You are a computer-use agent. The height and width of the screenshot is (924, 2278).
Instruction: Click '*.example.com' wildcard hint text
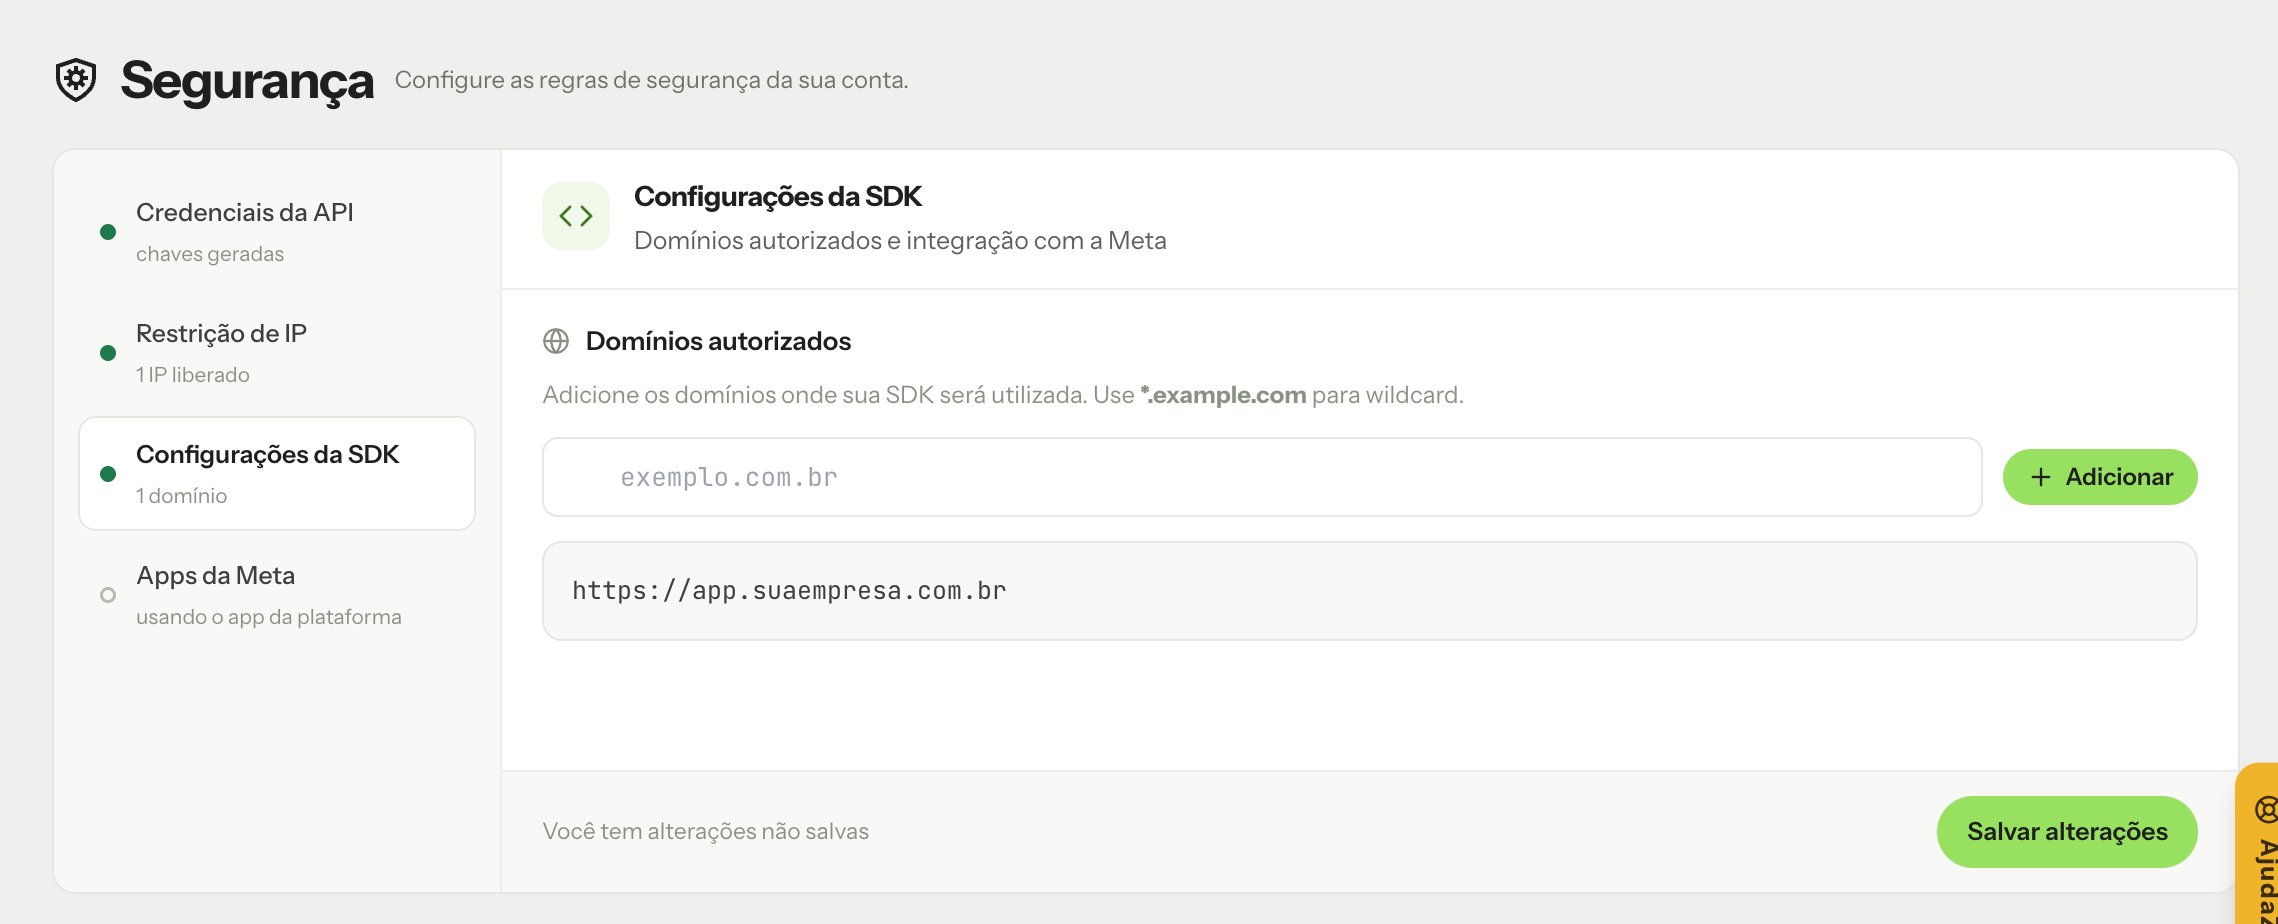point(1223,395)
